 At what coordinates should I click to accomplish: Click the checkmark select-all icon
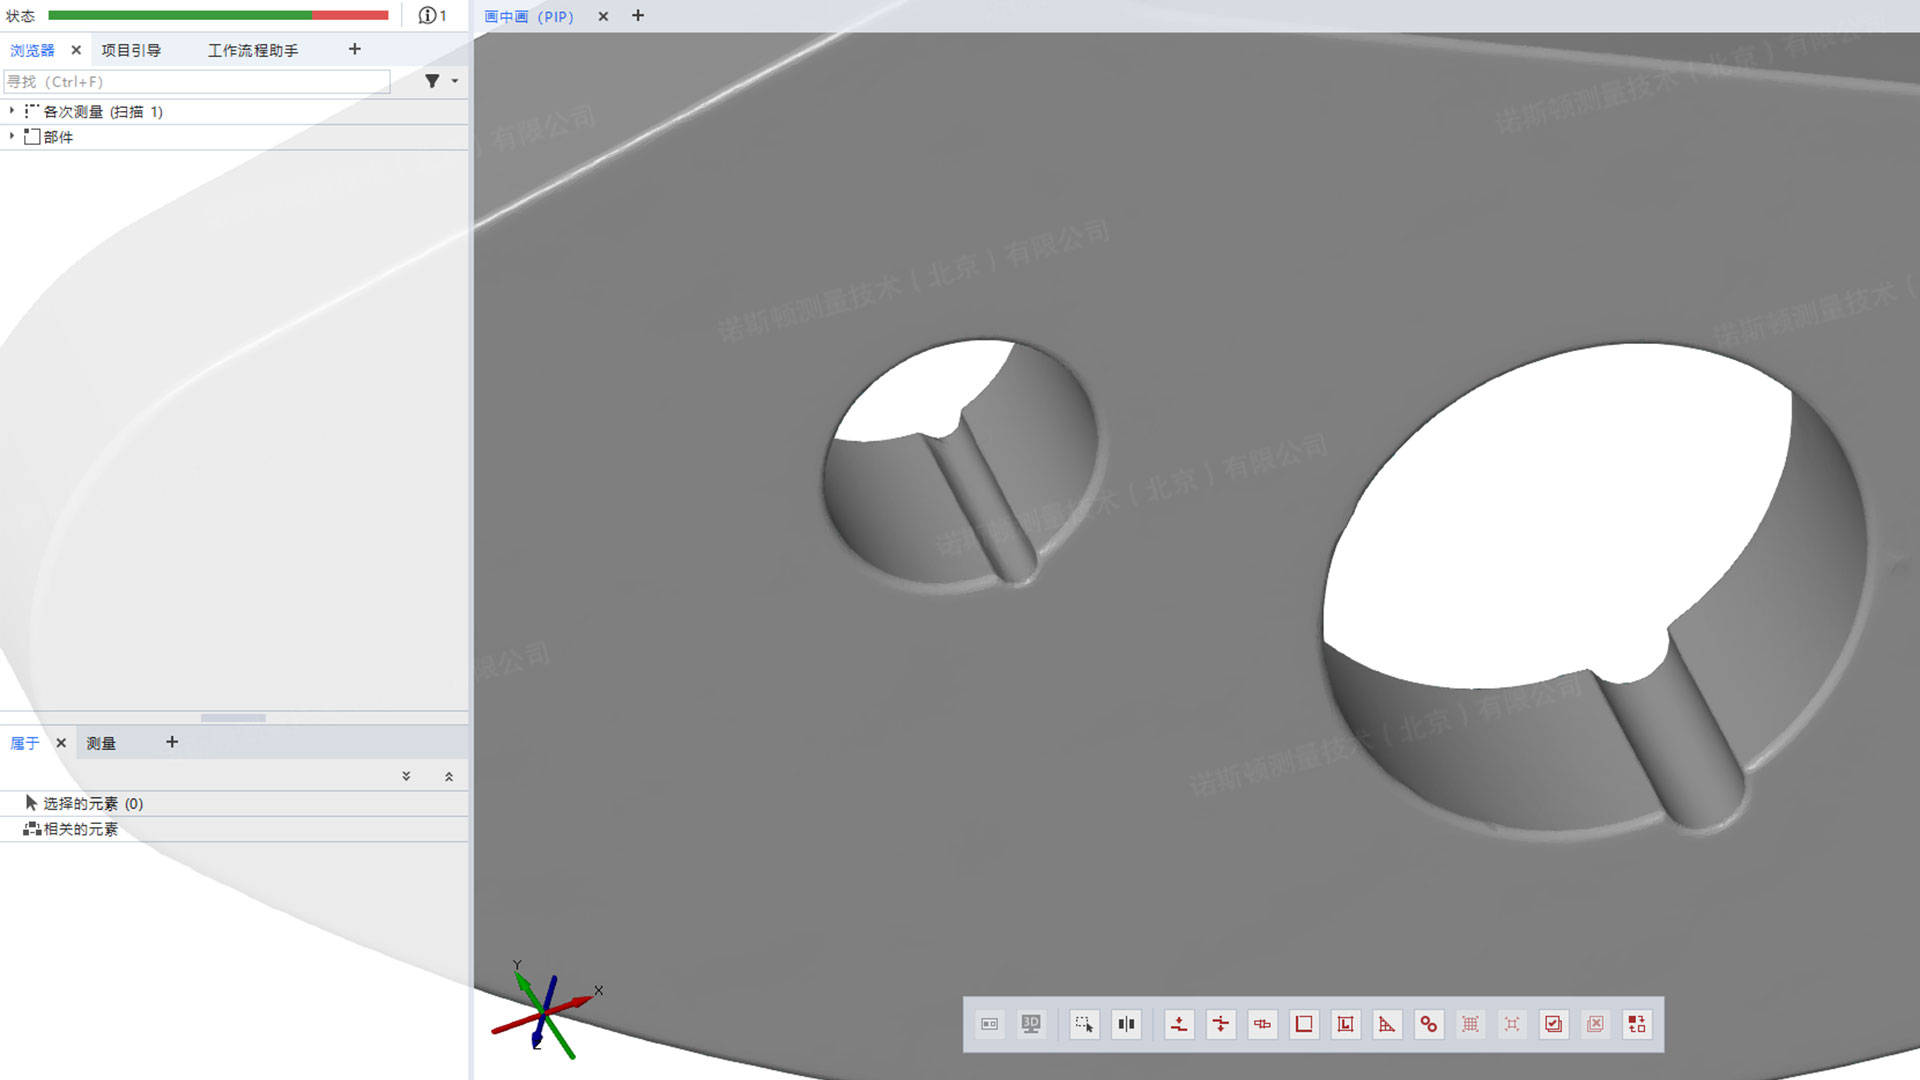pos(1553,1024)
